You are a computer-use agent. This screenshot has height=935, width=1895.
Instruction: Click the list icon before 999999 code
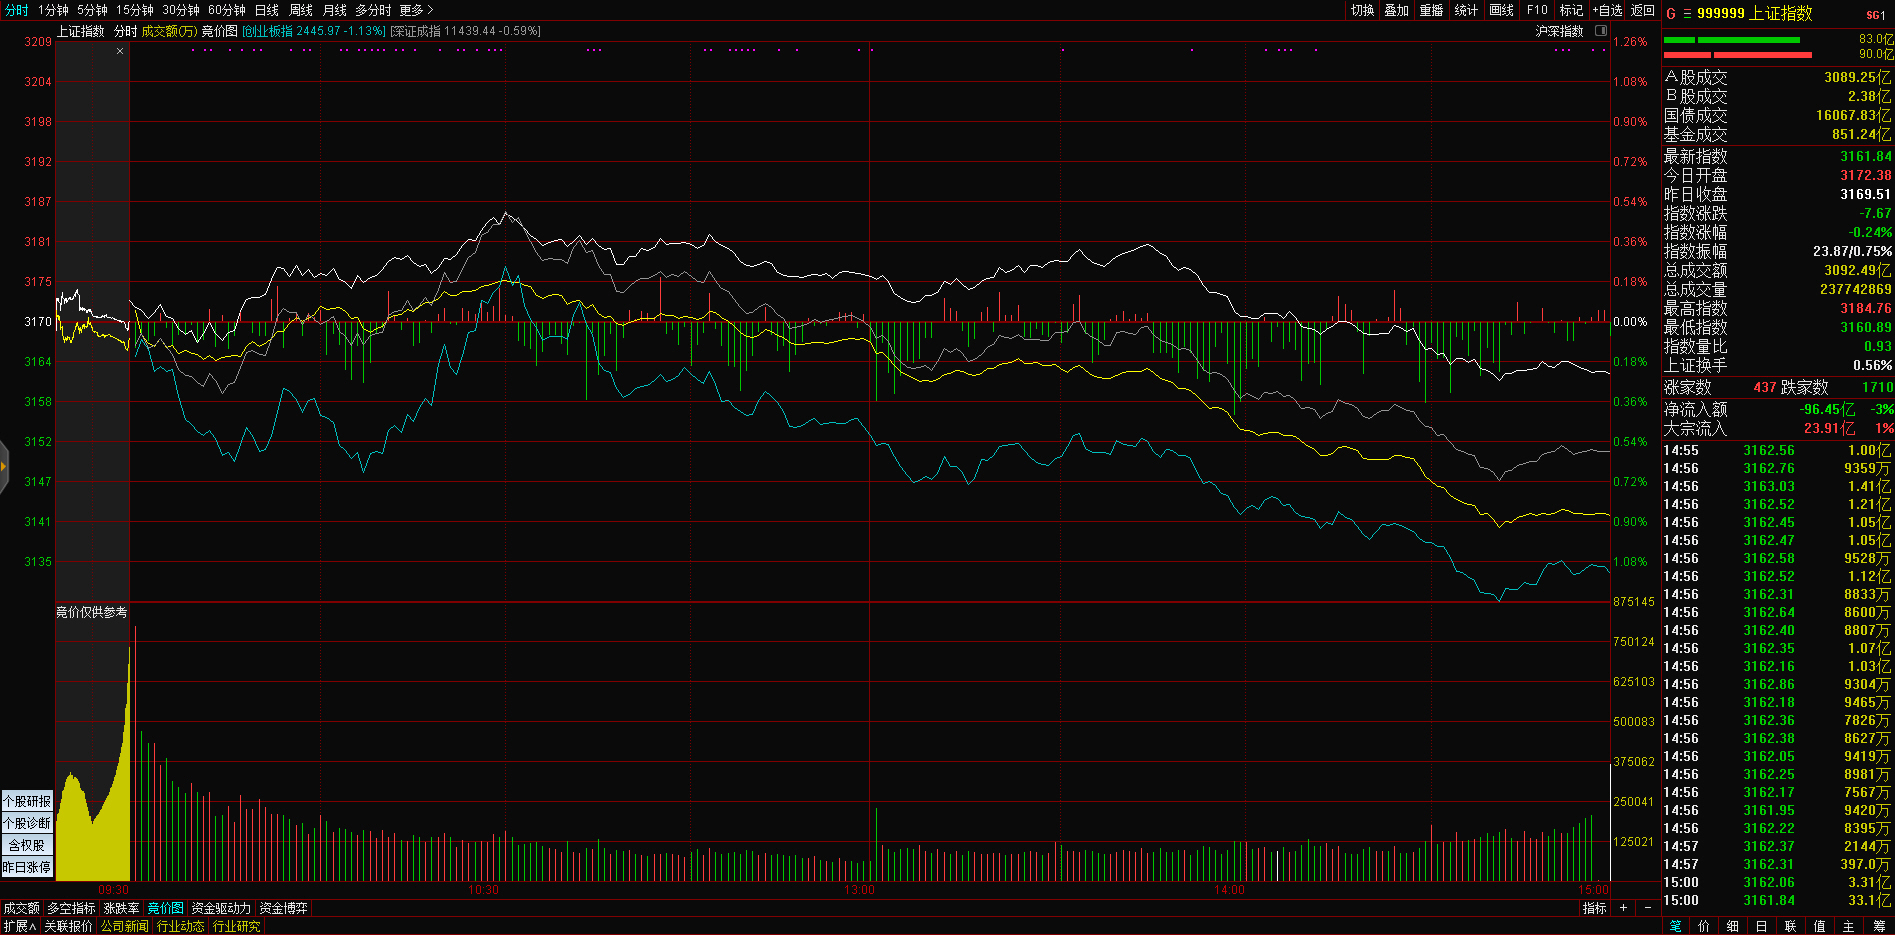coord(1686,14)
